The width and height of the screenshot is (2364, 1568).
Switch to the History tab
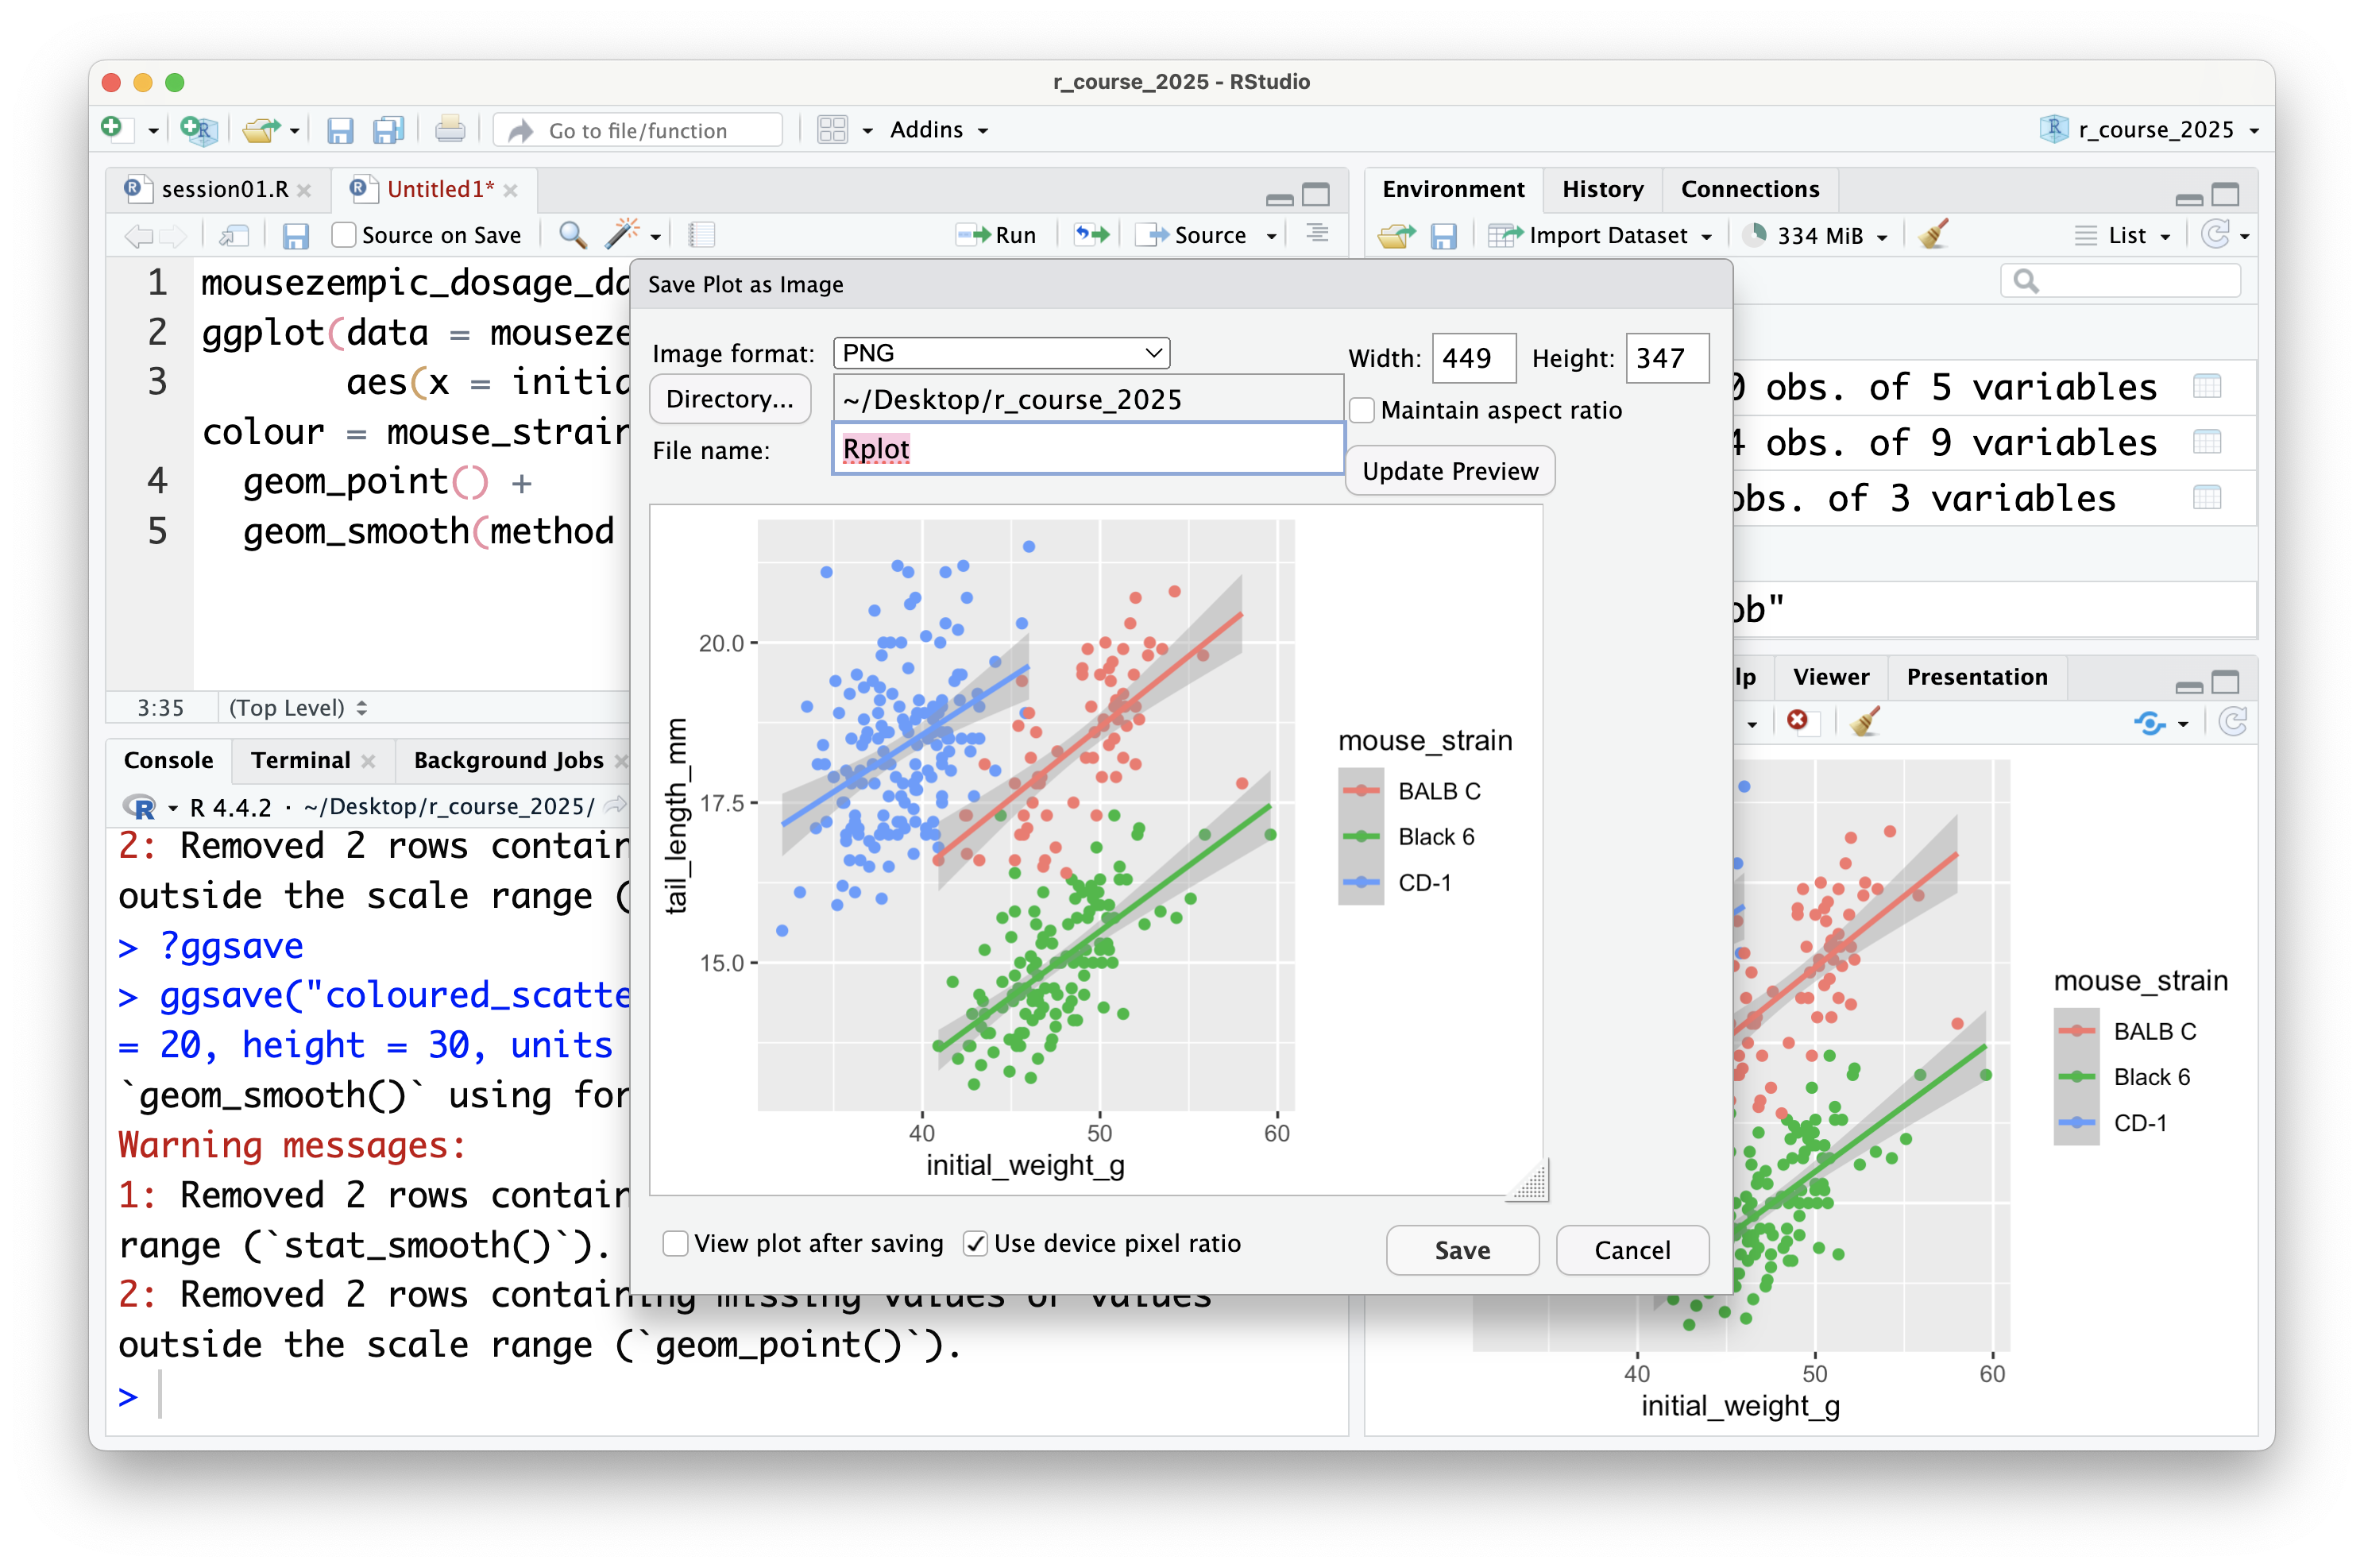click(1602, 189)
